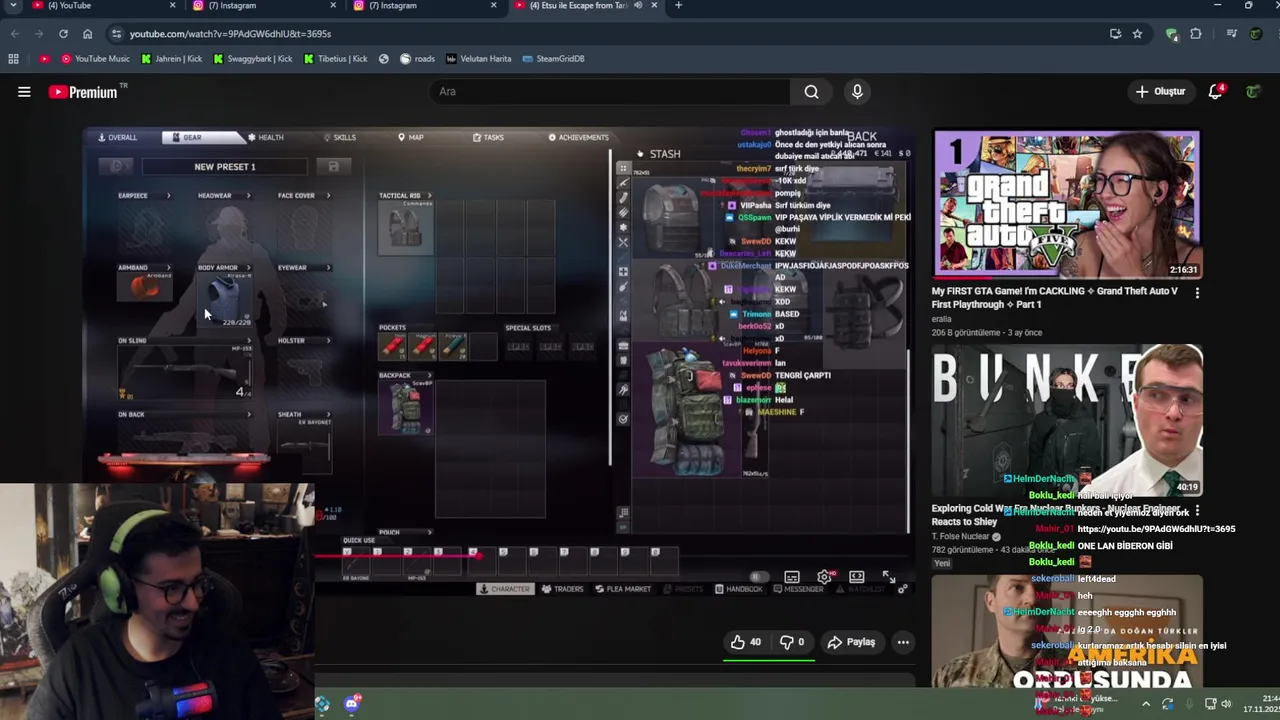The width and height of the screenshot is (1280, 720).
Task: Select the Kirasa-N body armor item
Action: point(224,299)
